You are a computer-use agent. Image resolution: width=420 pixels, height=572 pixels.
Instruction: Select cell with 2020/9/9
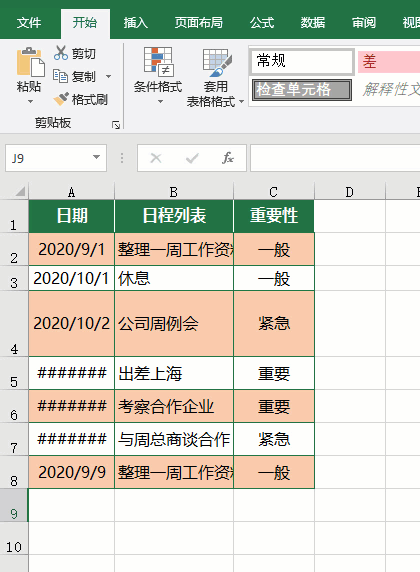point(72,472)
